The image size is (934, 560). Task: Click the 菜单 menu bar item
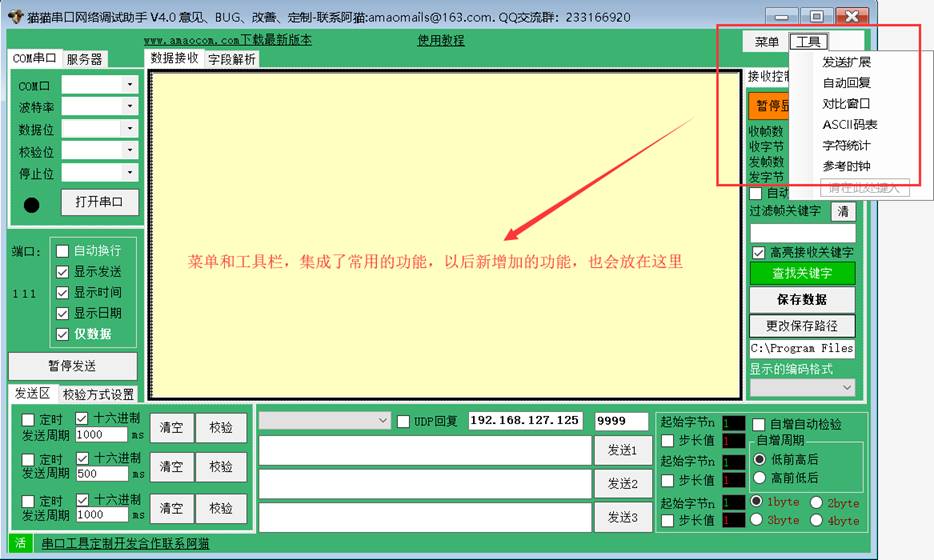tap(767, 42)
